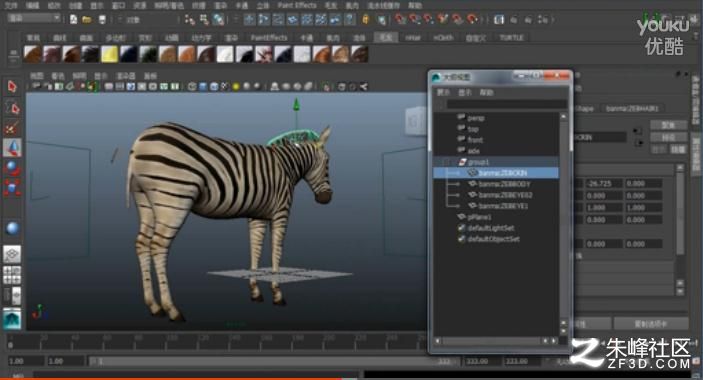Image resolution: width=703 pixels, height=380 pixels.
Task: Select the Rotate tool in toolbox
Action: [12, 168]
